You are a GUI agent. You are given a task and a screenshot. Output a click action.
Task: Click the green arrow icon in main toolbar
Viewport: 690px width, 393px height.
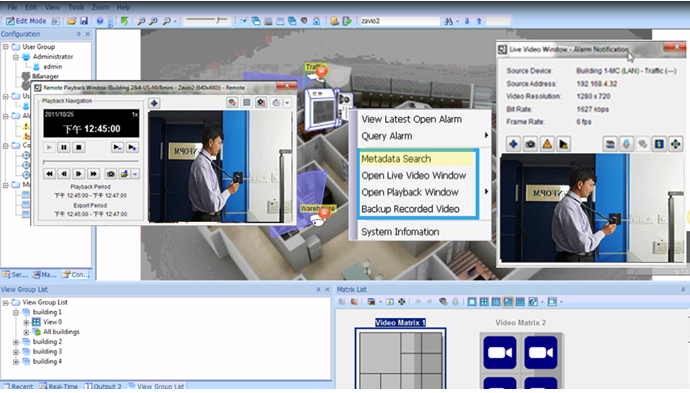click(x=125, y=21)
